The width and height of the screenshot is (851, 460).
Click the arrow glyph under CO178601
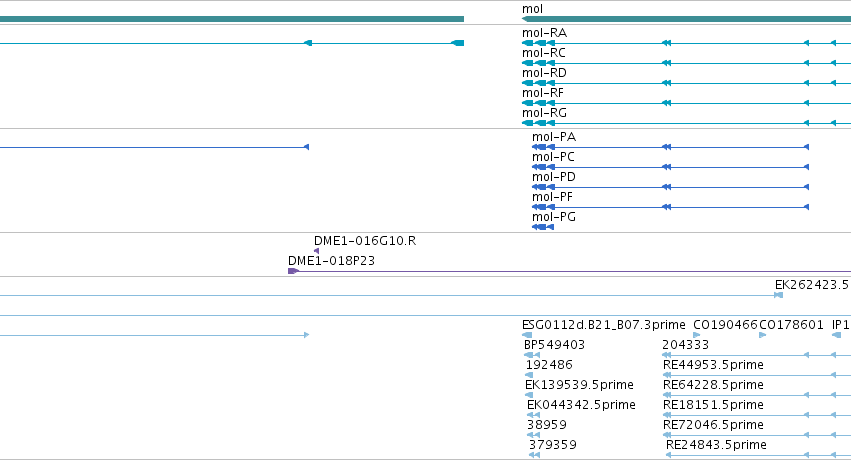[x=763, y=335]
